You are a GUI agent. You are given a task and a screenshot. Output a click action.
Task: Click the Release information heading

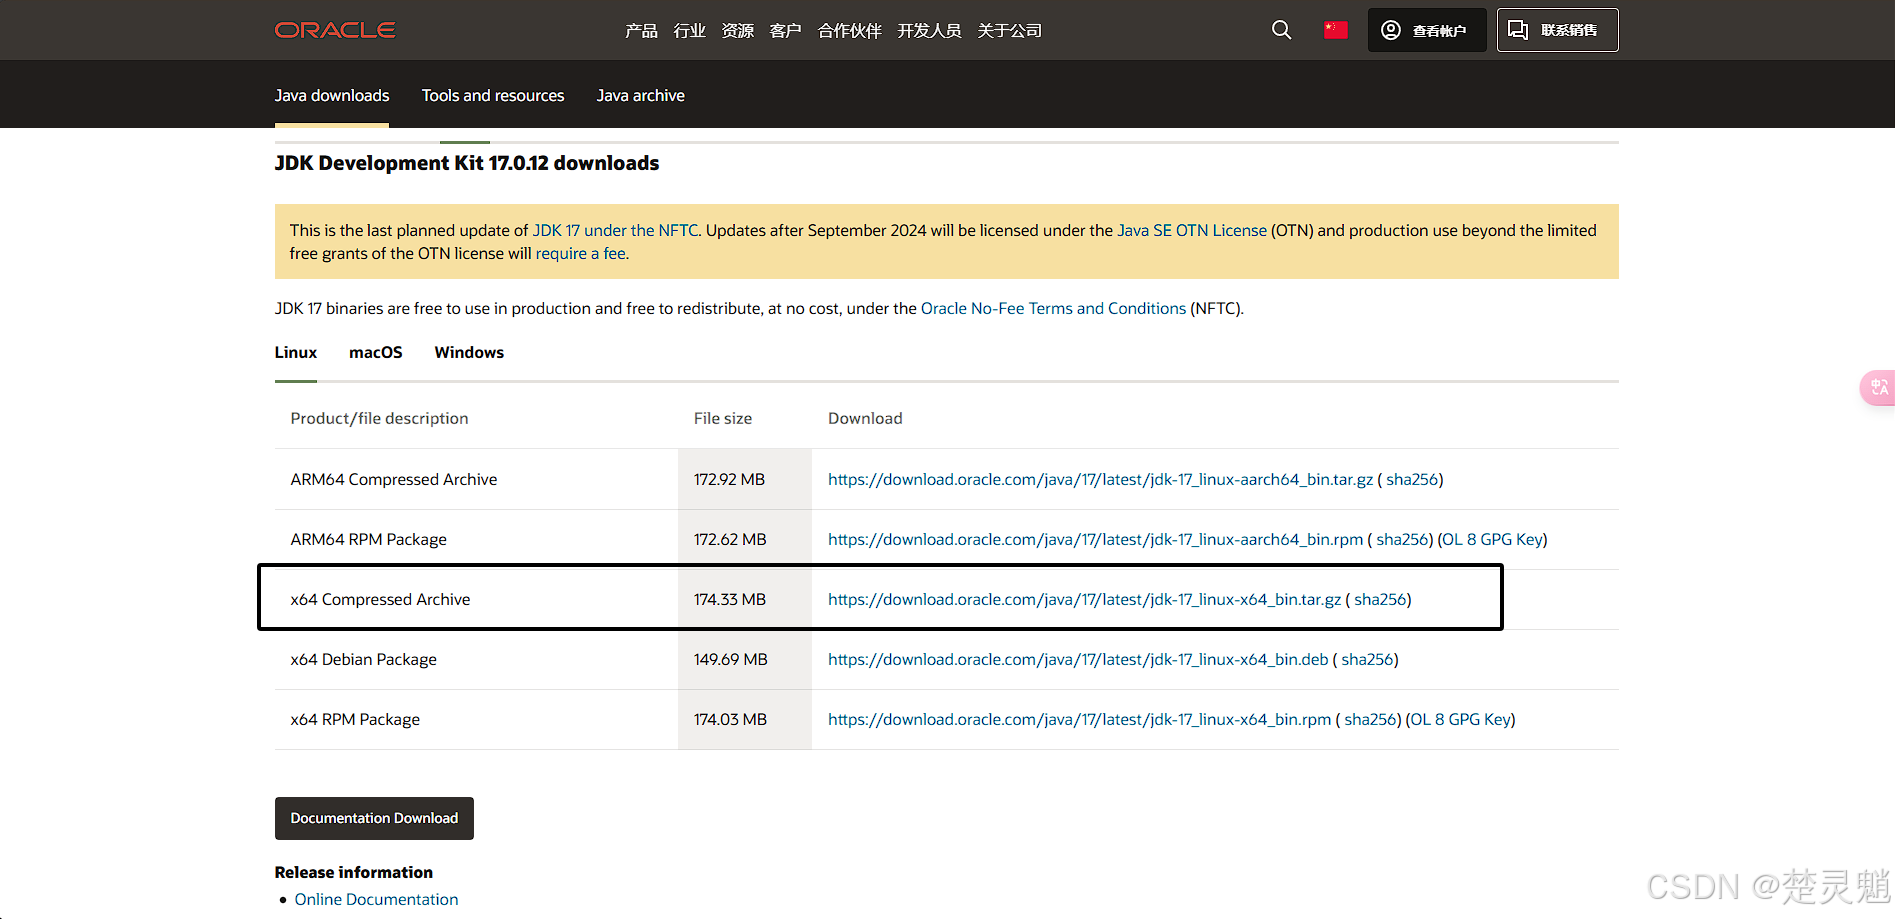coord(354,872)
